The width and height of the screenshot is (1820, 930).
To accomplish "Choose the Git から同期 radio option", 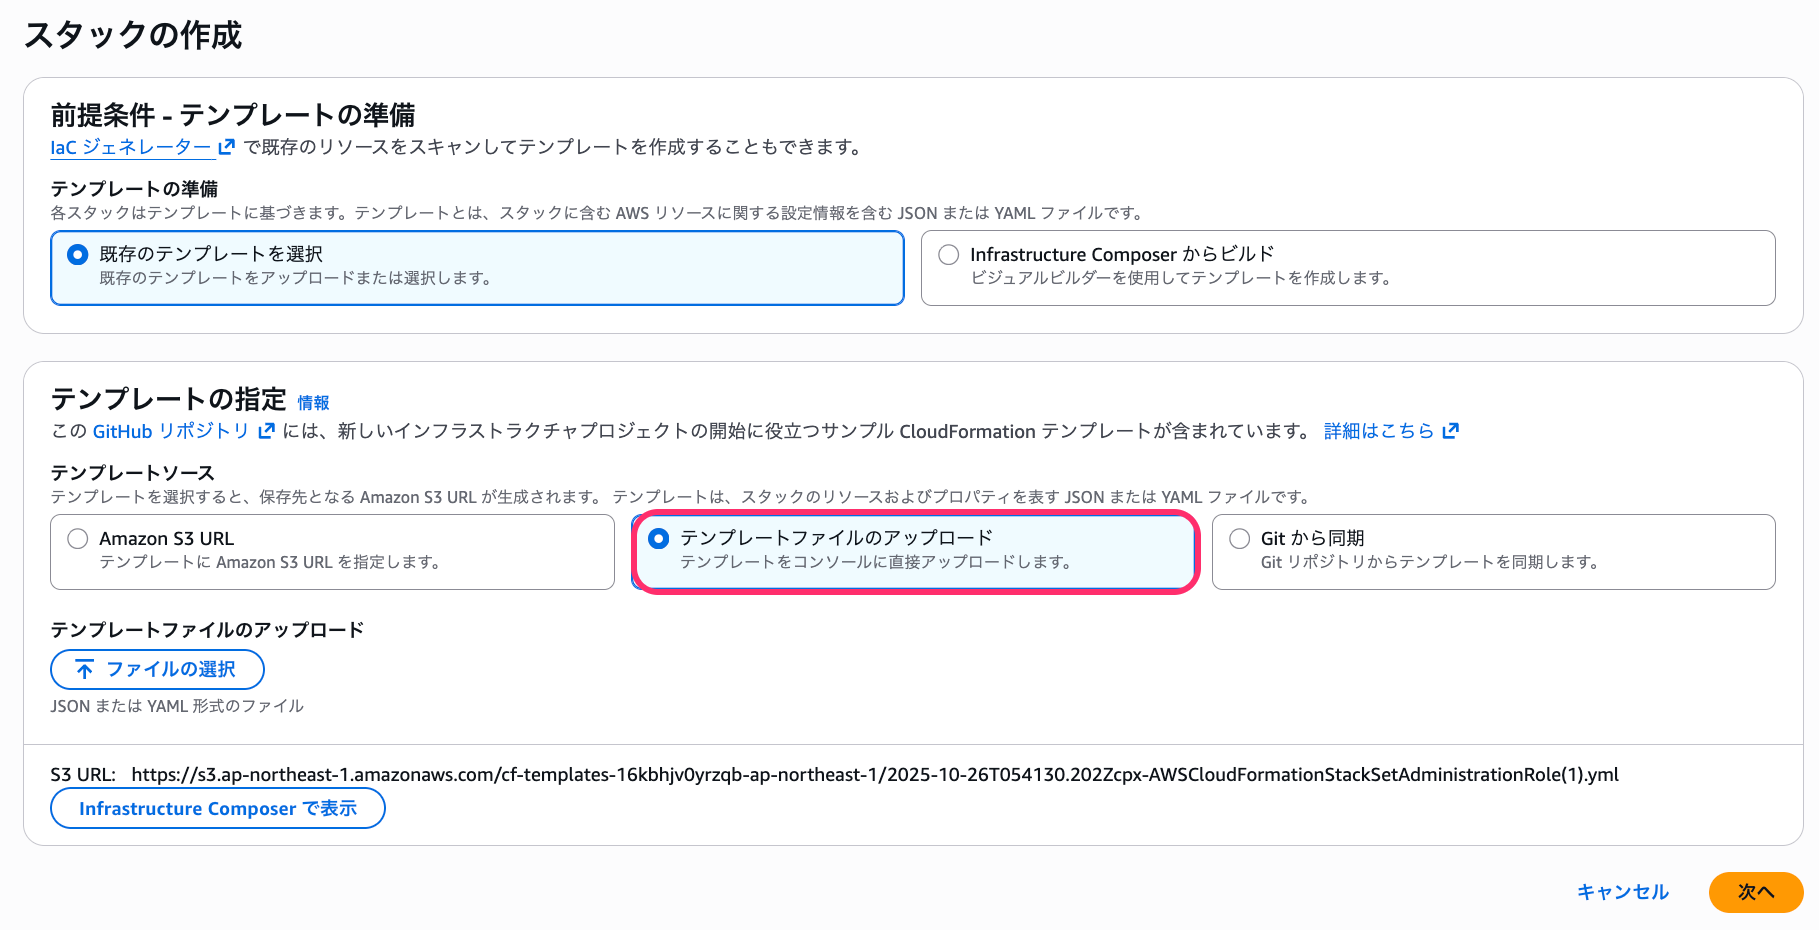I will tap(1240, 539).
